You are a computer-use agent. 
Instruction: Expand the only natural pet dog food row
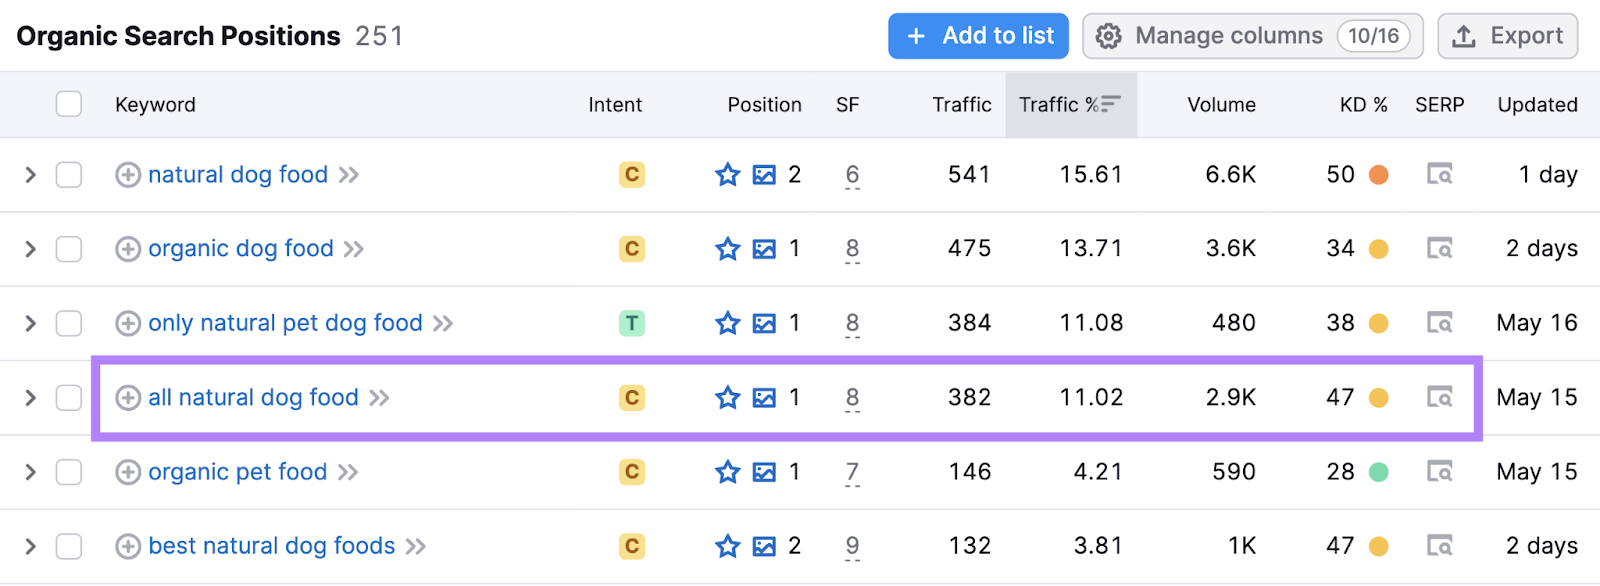30,323
